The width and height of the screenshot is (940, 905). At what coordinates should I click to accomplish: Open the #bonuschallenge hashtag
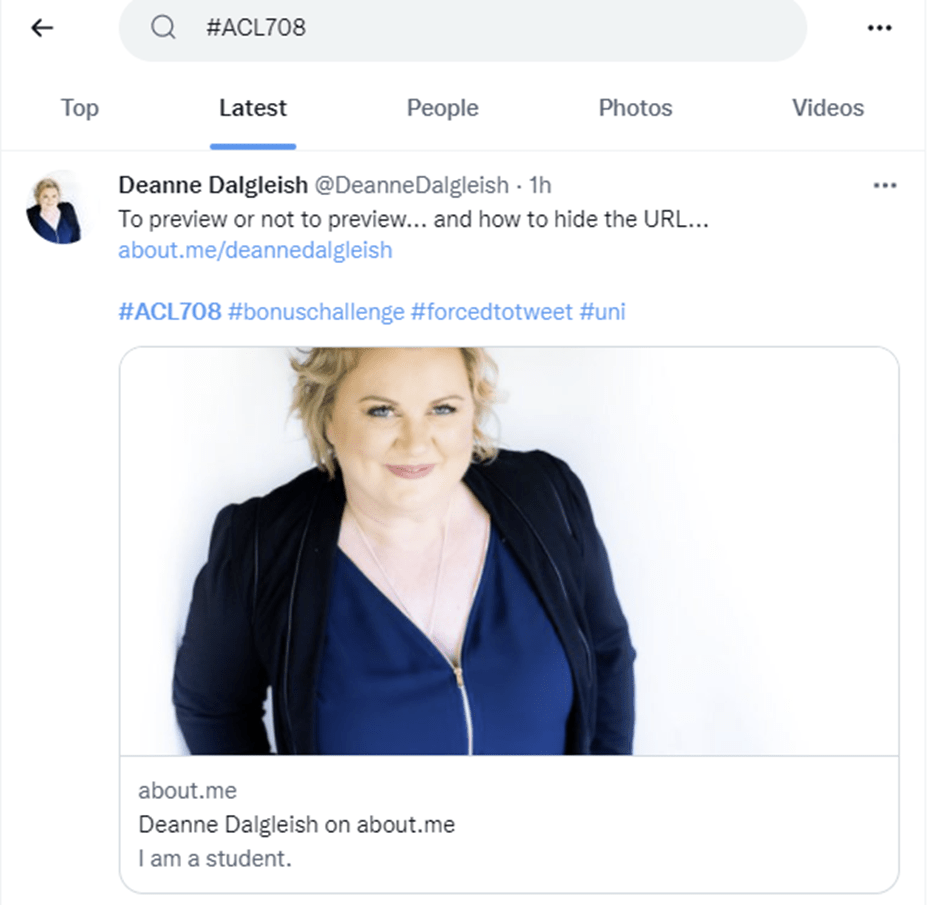tap(315, 311)
